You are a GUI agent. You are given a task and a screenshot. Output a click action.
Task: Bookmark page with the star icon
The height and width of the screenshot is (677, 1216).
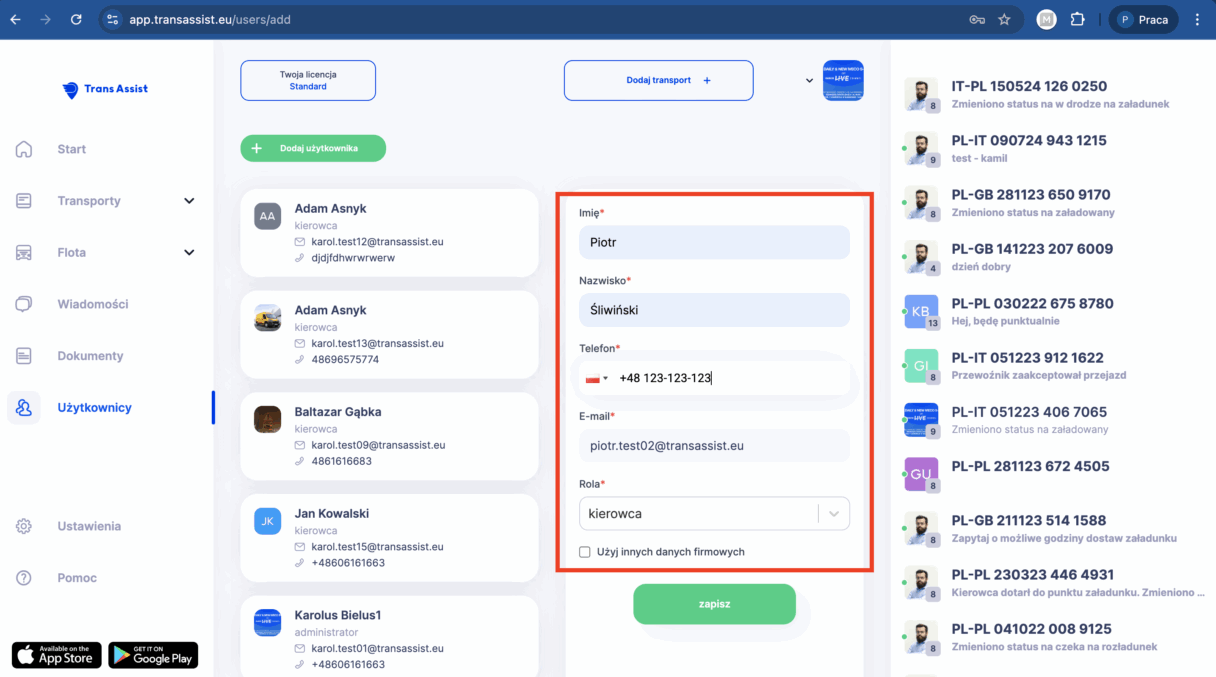1004,20
